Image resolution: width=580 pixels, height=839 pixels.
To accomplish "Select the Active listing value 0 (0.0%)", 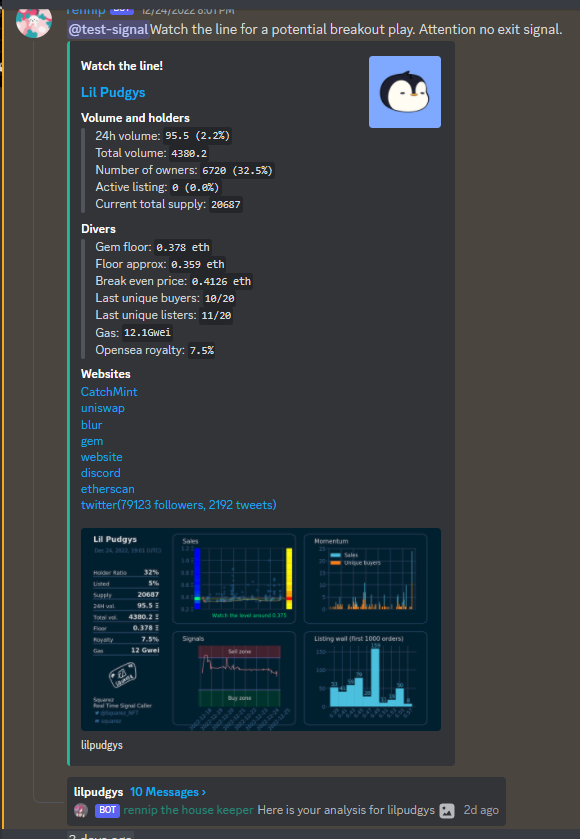I will click(196, 188).
